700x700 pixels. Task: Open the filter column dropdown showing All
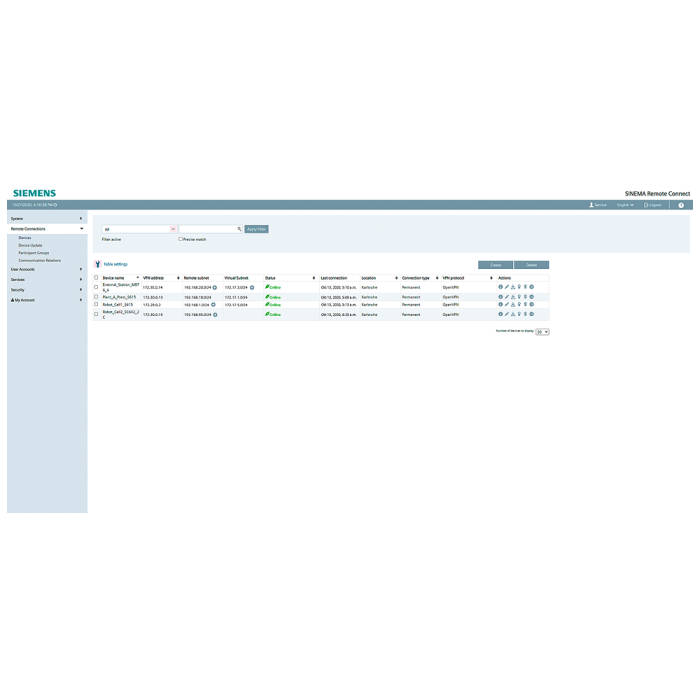(x=138, y=229)
